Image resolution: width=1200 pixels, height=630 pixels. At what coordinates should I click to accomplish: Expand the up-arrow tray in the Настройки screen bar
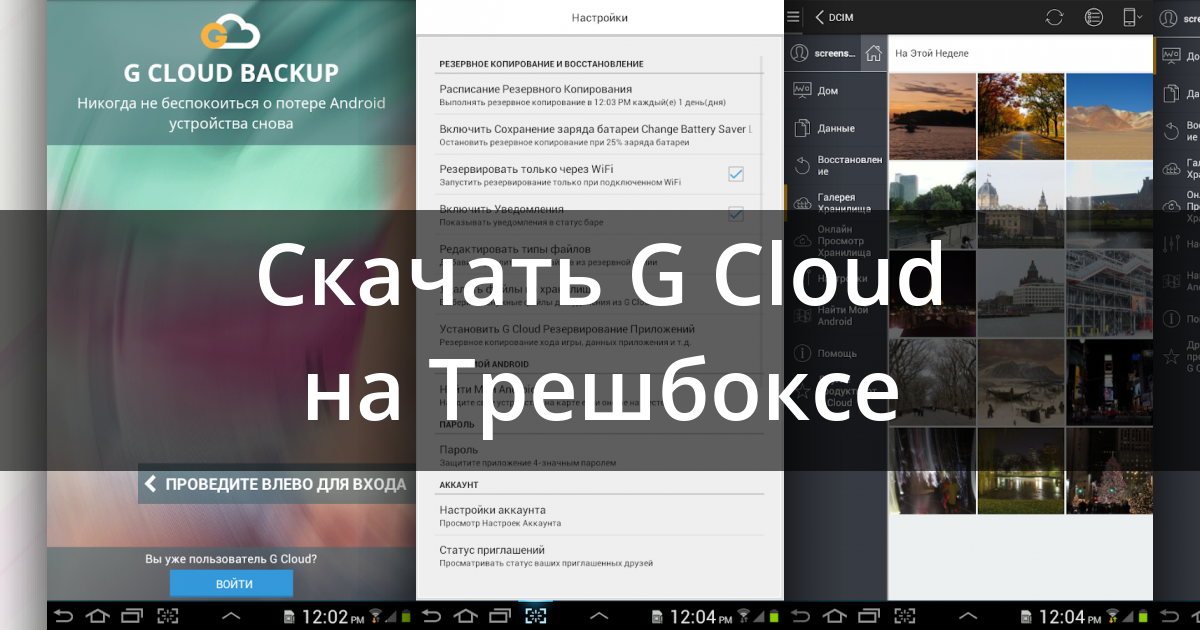tap(598, 616)
